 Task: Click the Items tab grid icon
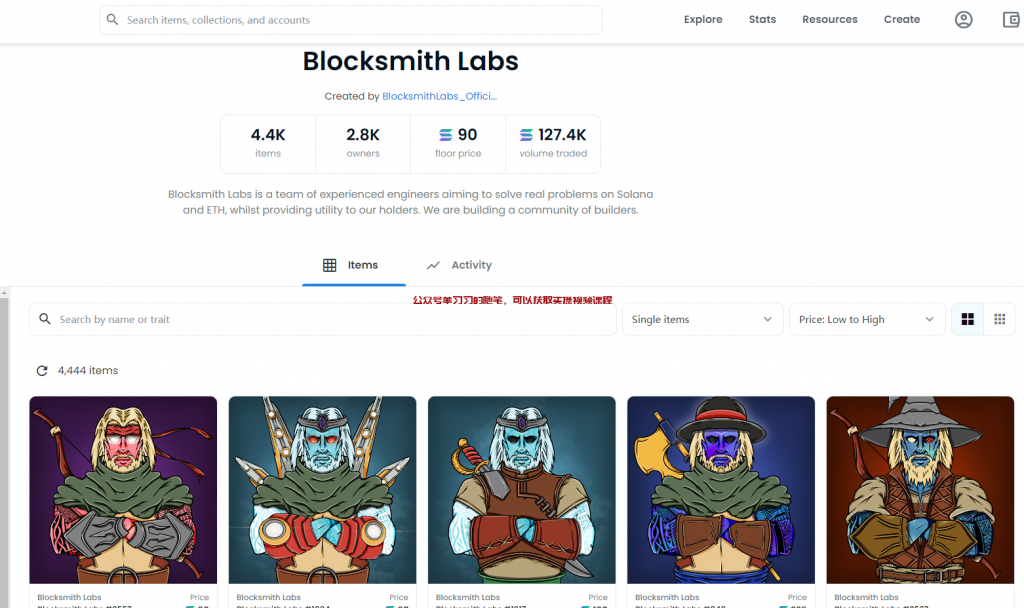point(330,265)
